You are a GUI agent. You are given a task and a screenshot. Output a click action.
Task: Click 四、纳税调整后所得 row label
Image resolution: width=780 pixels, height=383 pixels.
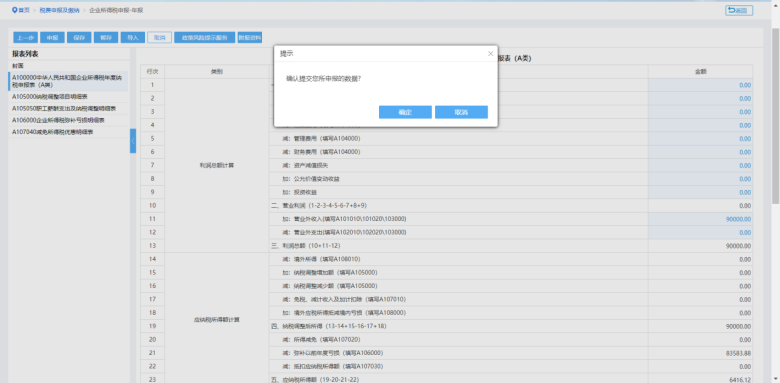(328, 326)
